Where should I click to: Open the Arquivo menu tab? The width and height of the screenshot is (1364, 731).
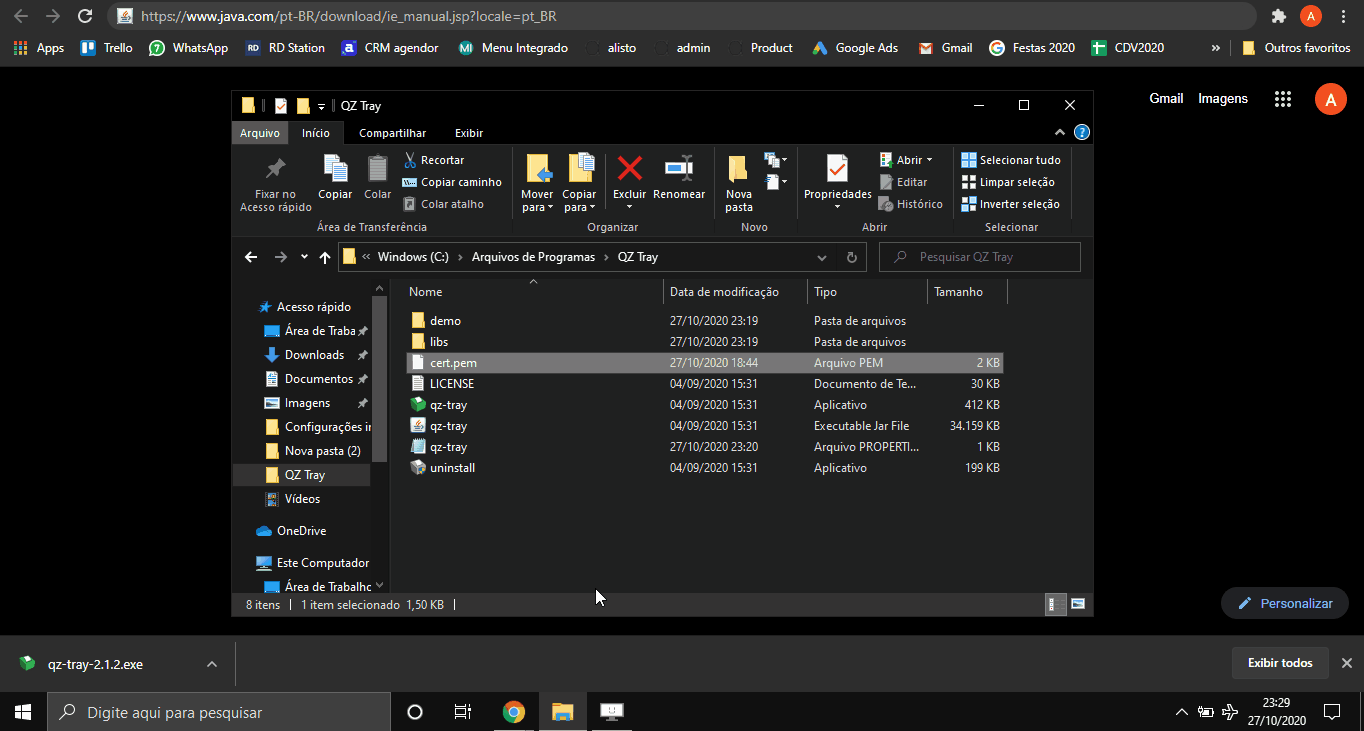[x=260, y=133]
